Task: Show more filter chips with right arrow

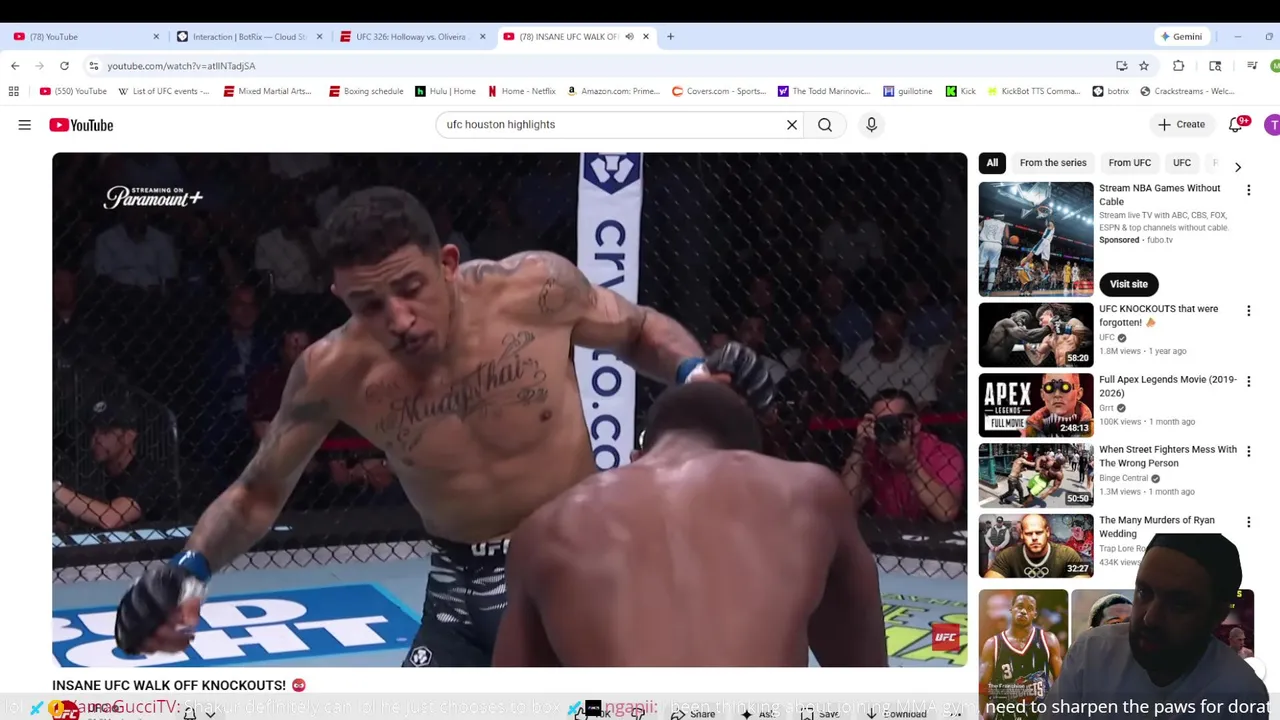Action: click(1238, 167)
